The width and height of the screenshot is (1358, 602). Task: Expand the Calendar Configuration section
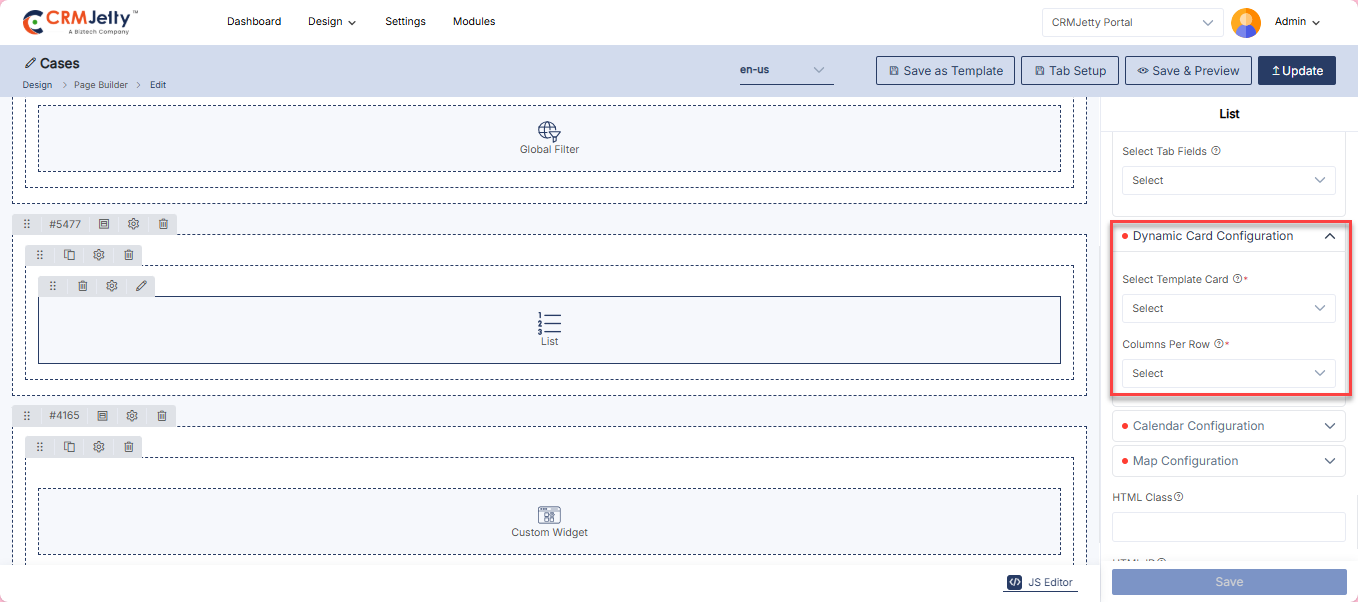[x=1228, y=426]
